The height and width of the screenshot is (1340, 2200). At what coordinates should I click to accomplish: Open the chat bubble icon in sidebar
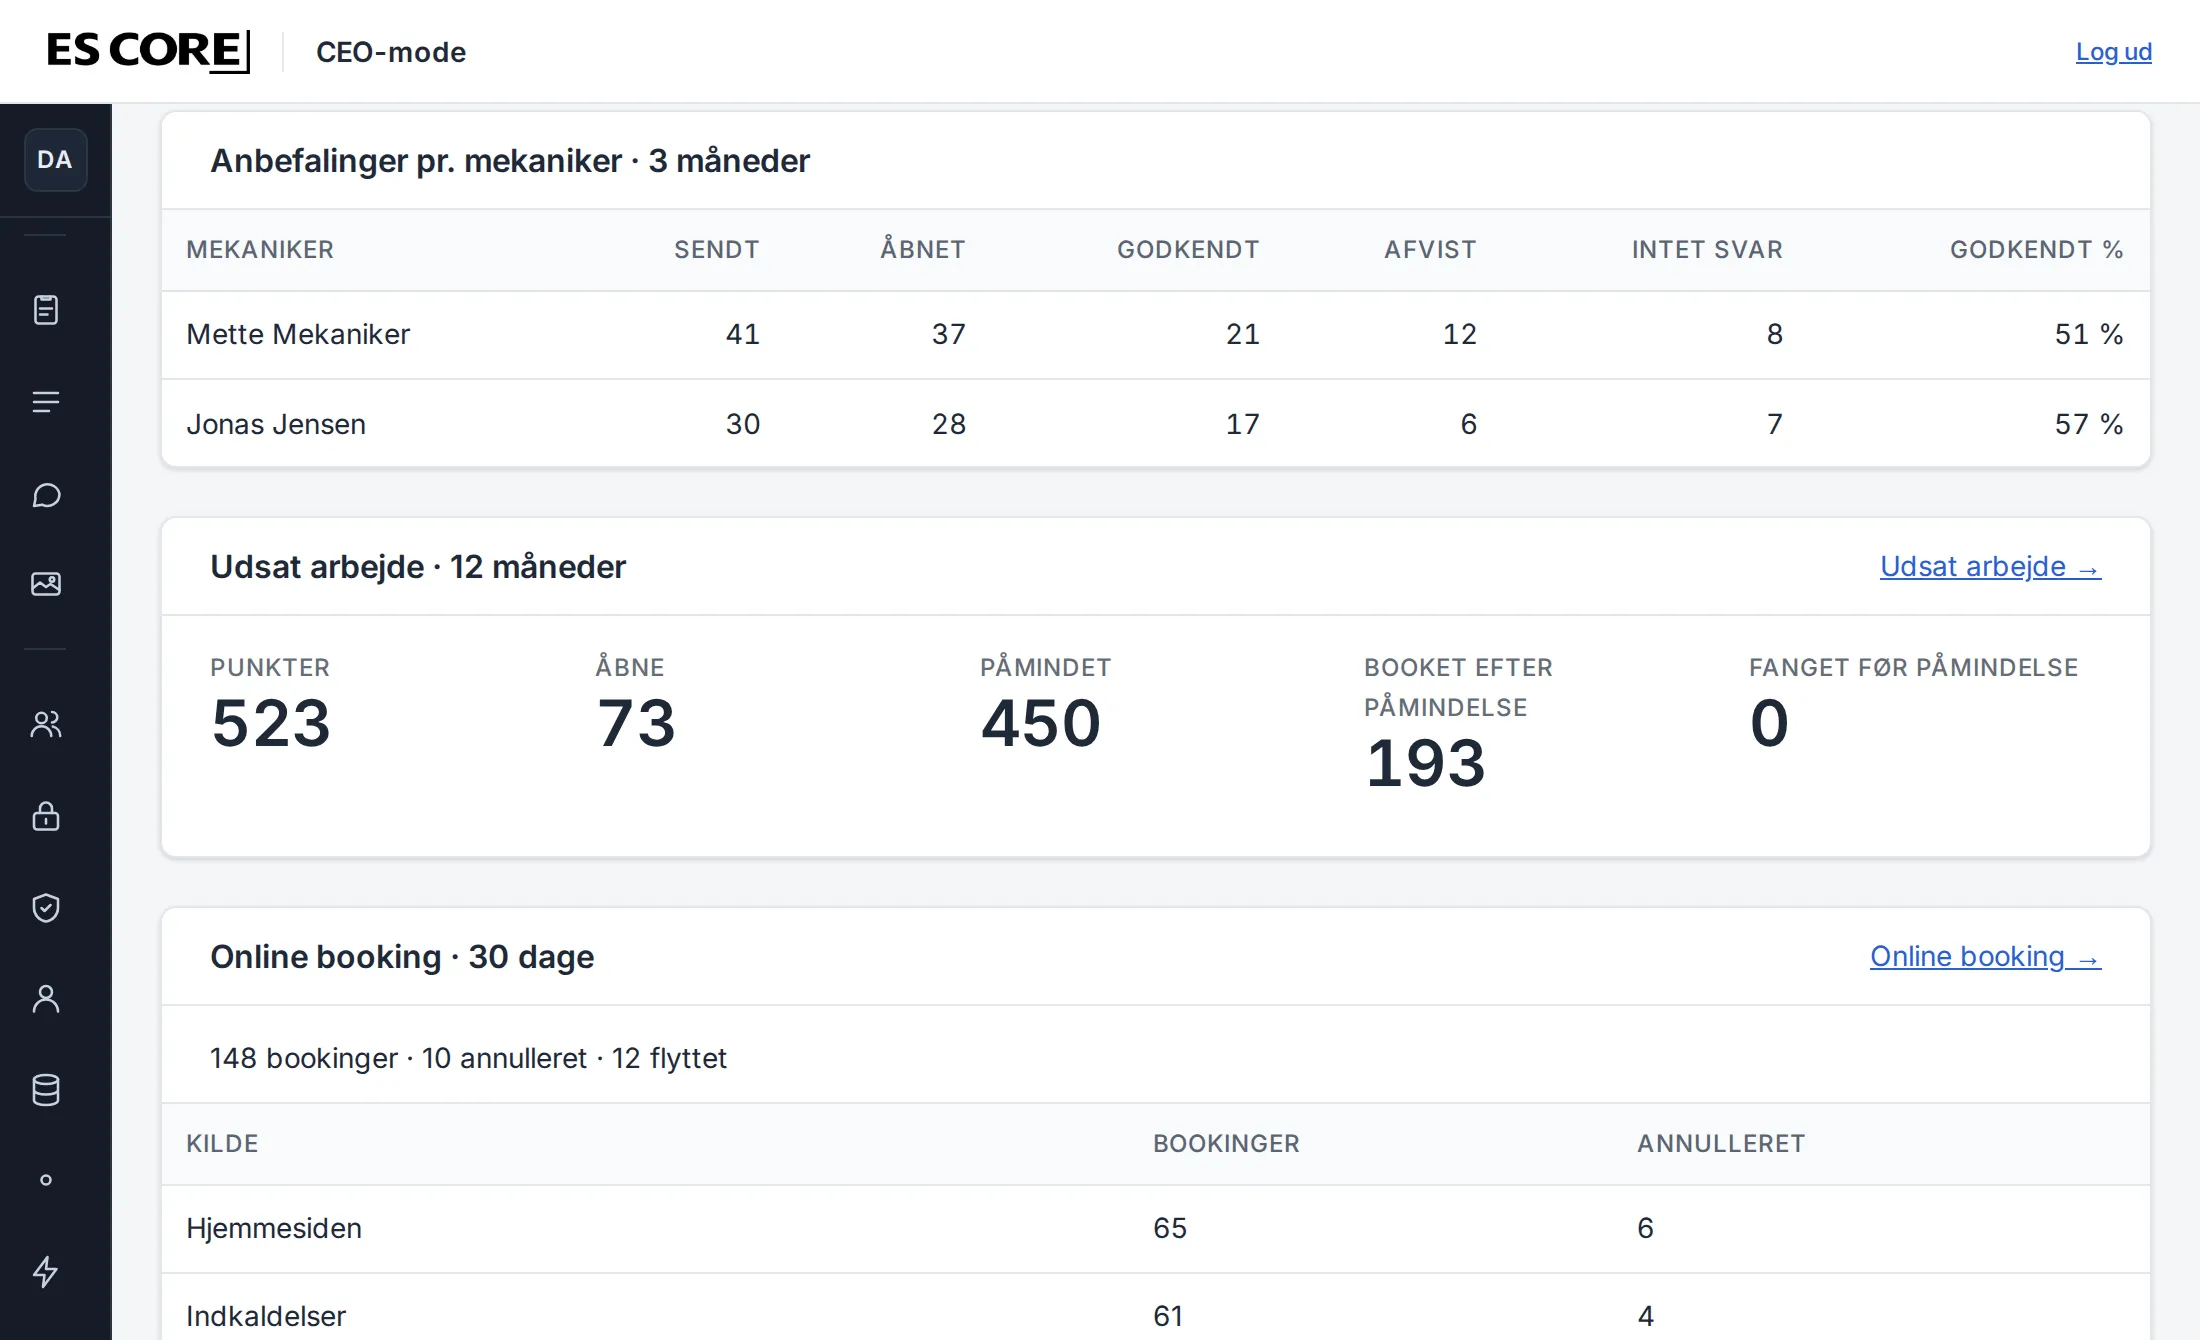[x=46, y=495]
